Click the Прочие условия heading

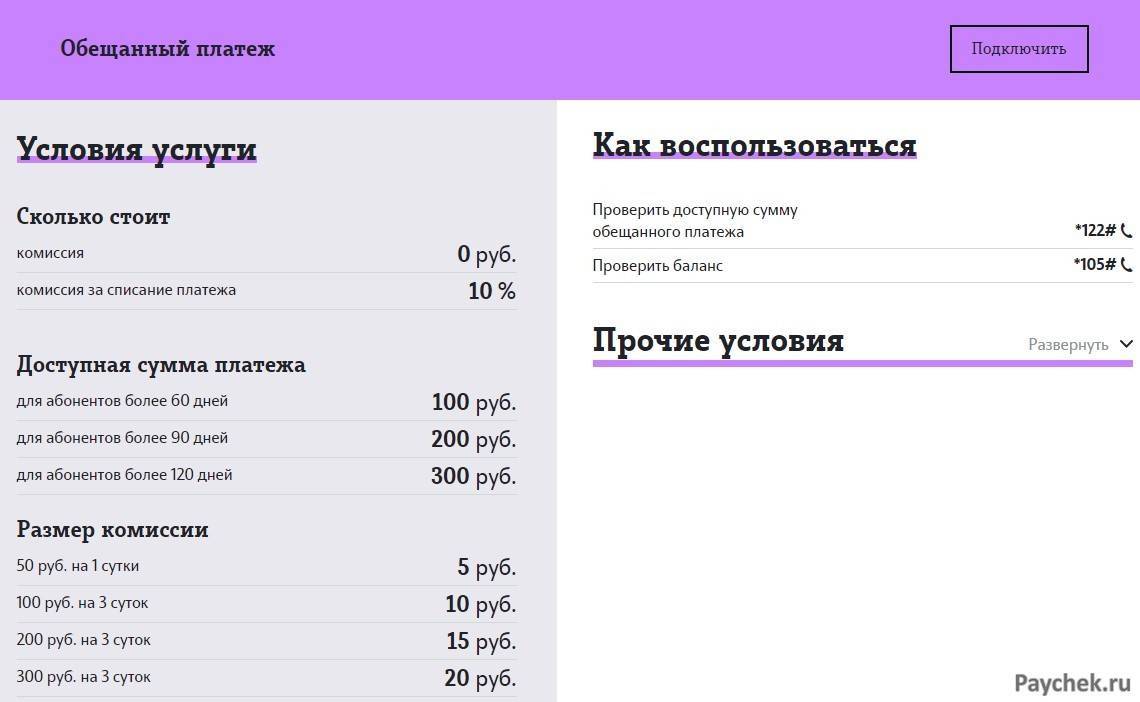[x=718, y=340]
